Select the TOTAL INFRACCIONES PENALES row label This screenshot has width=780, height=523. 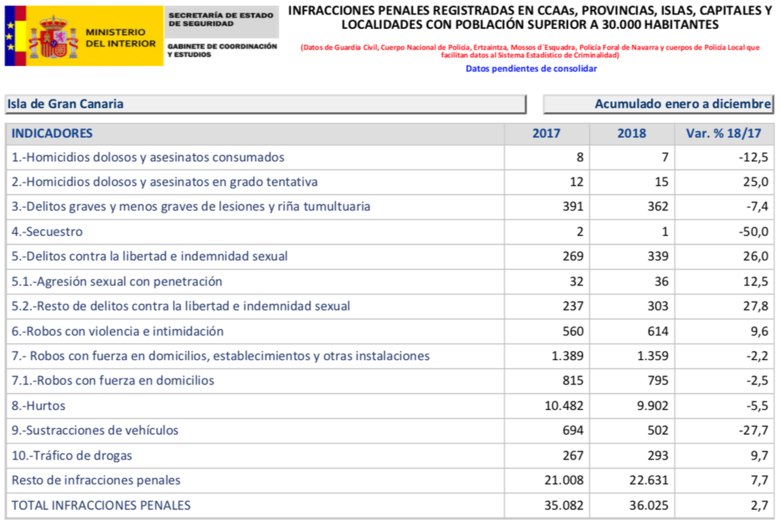click(100, 505)
